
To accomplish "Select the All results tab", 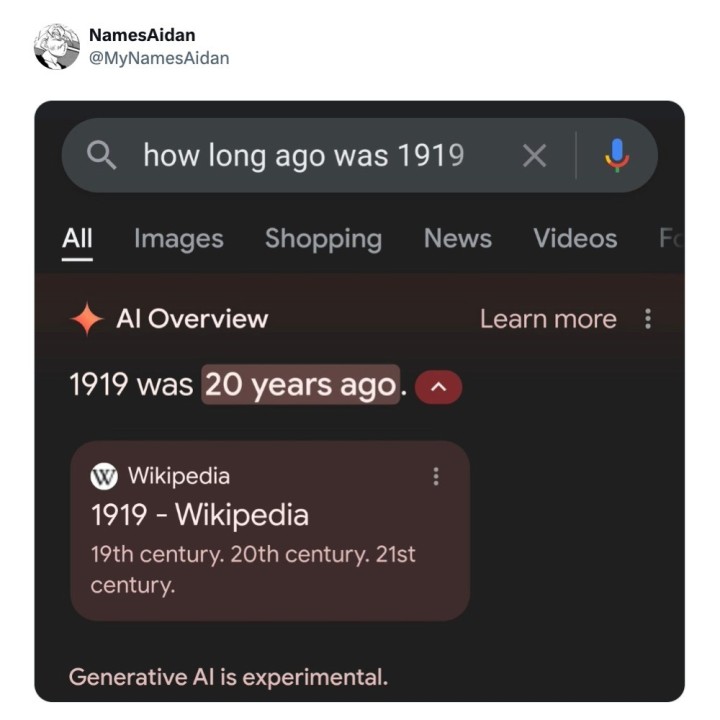I will 77,239.
